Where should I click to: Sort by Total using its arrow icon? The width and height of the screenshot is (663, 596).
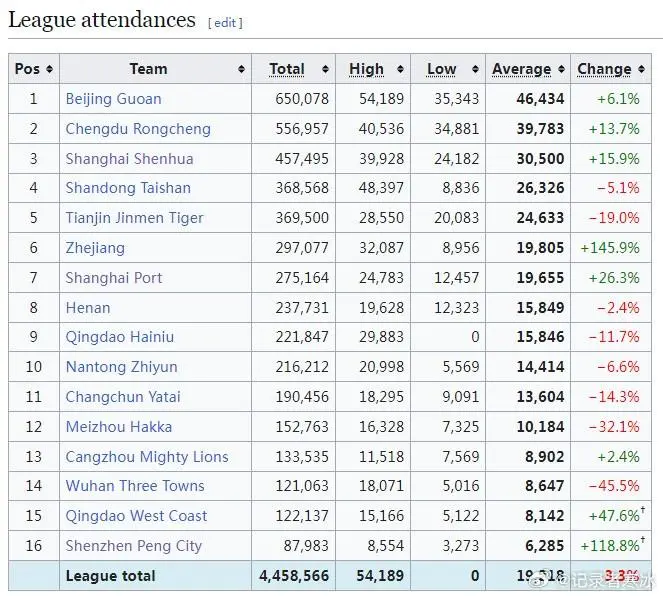(325, 69)
